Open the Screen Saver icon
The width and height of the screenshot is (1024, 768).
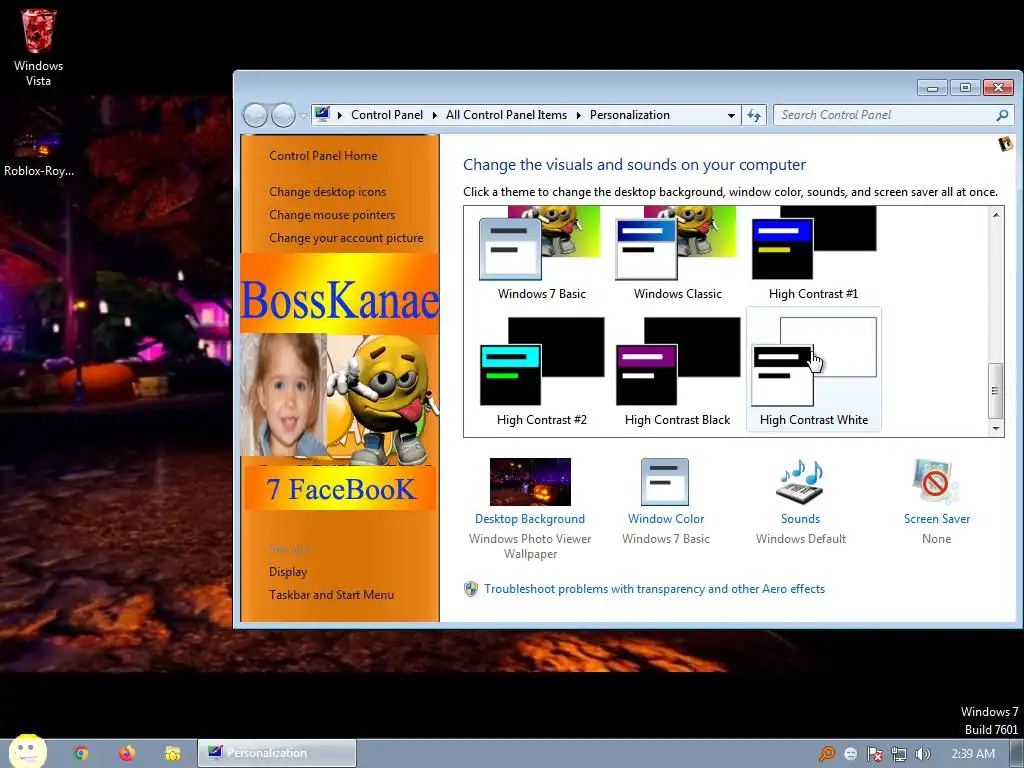tap(936, 482)
